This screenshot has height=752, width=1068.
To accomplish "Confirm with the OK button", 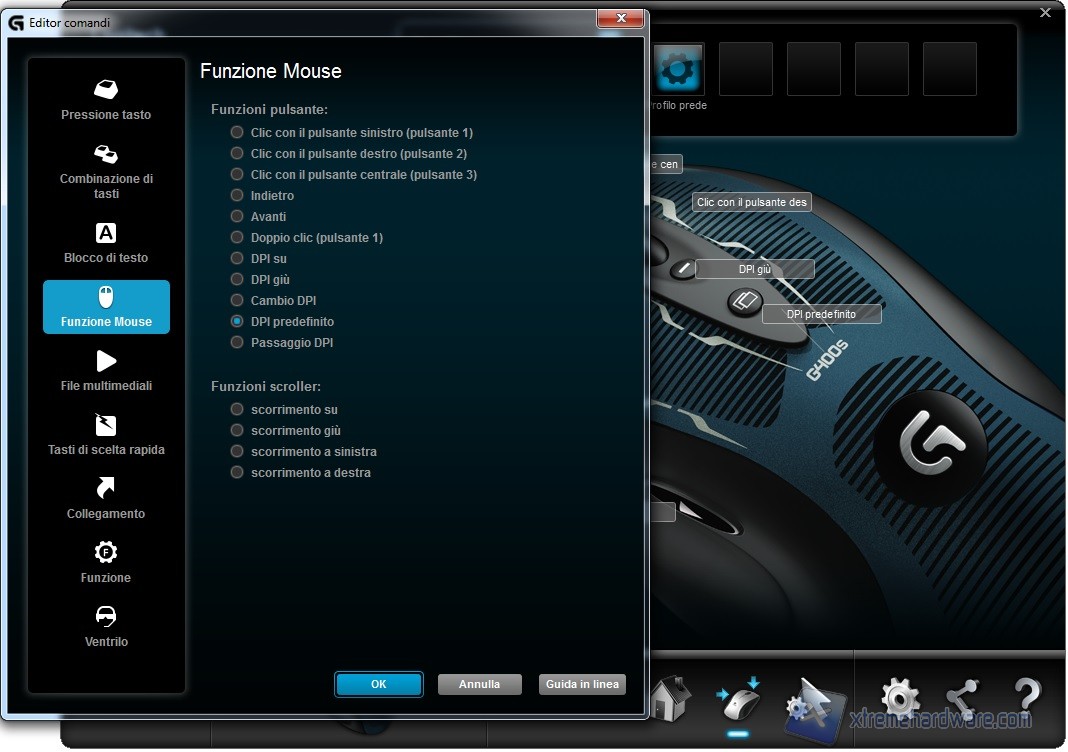I will (x=378, y=684).
